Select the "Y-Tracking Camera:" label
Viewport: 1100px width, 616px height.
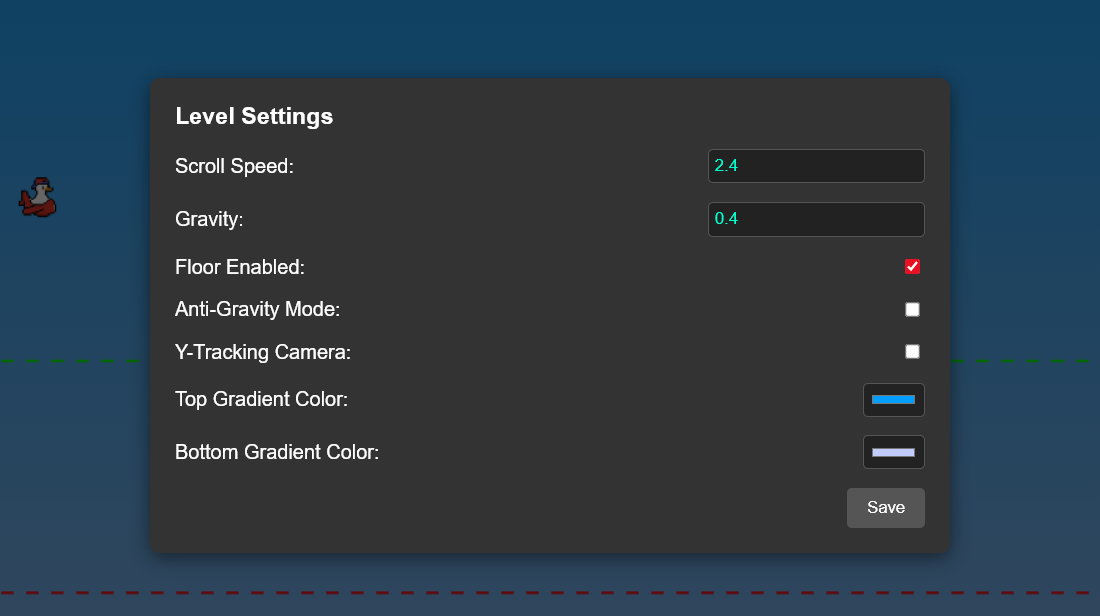[263, 352]
